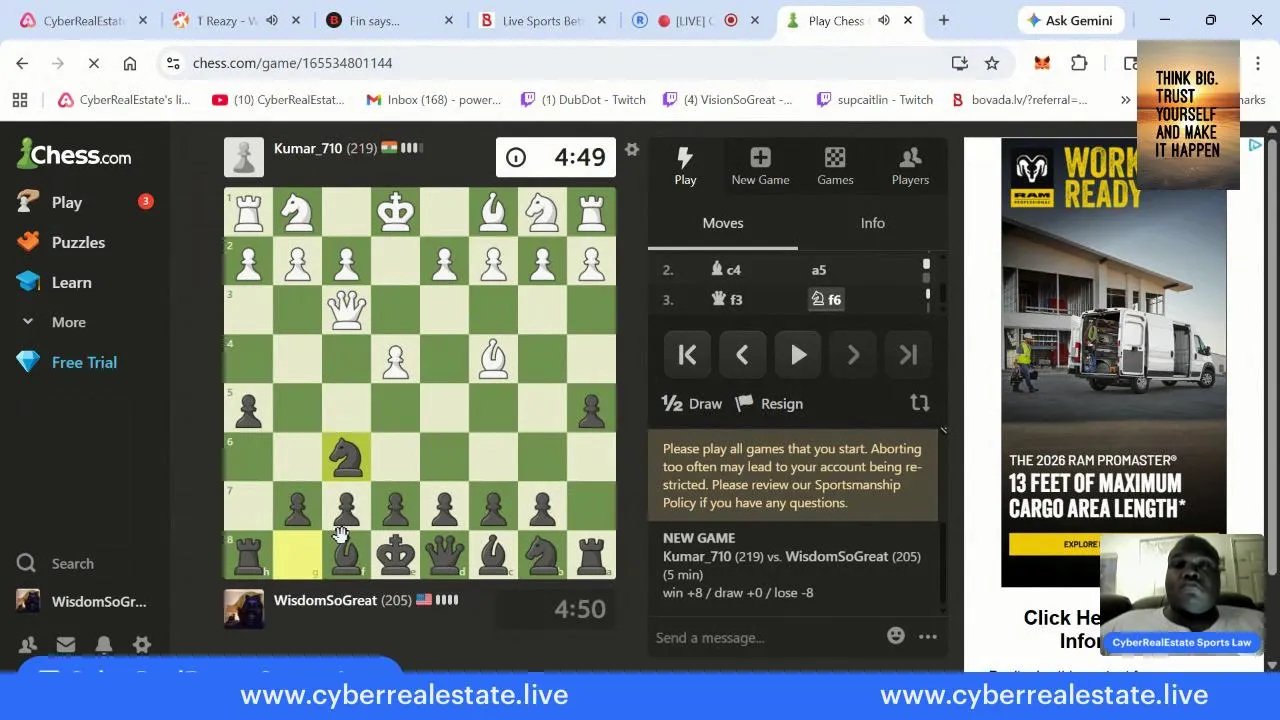Select the New Game tab

pos(760,166)
